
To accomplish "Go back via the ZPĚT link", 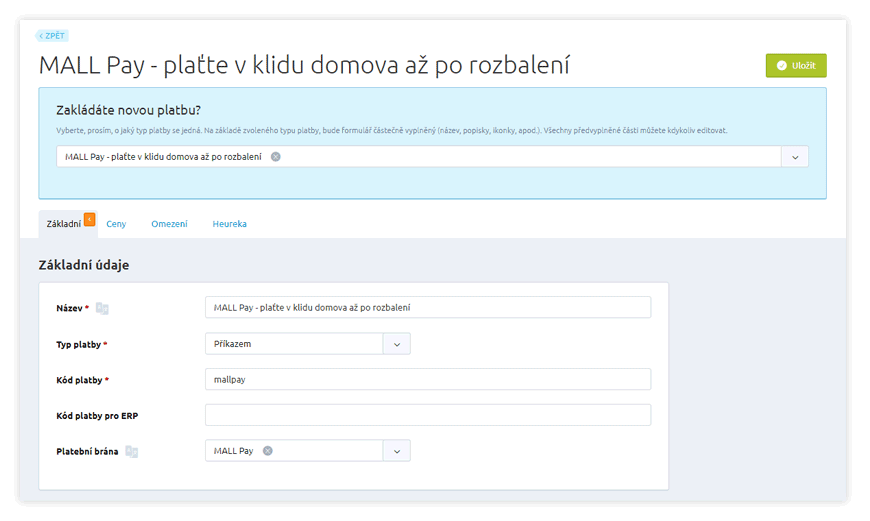I will 52,36.
